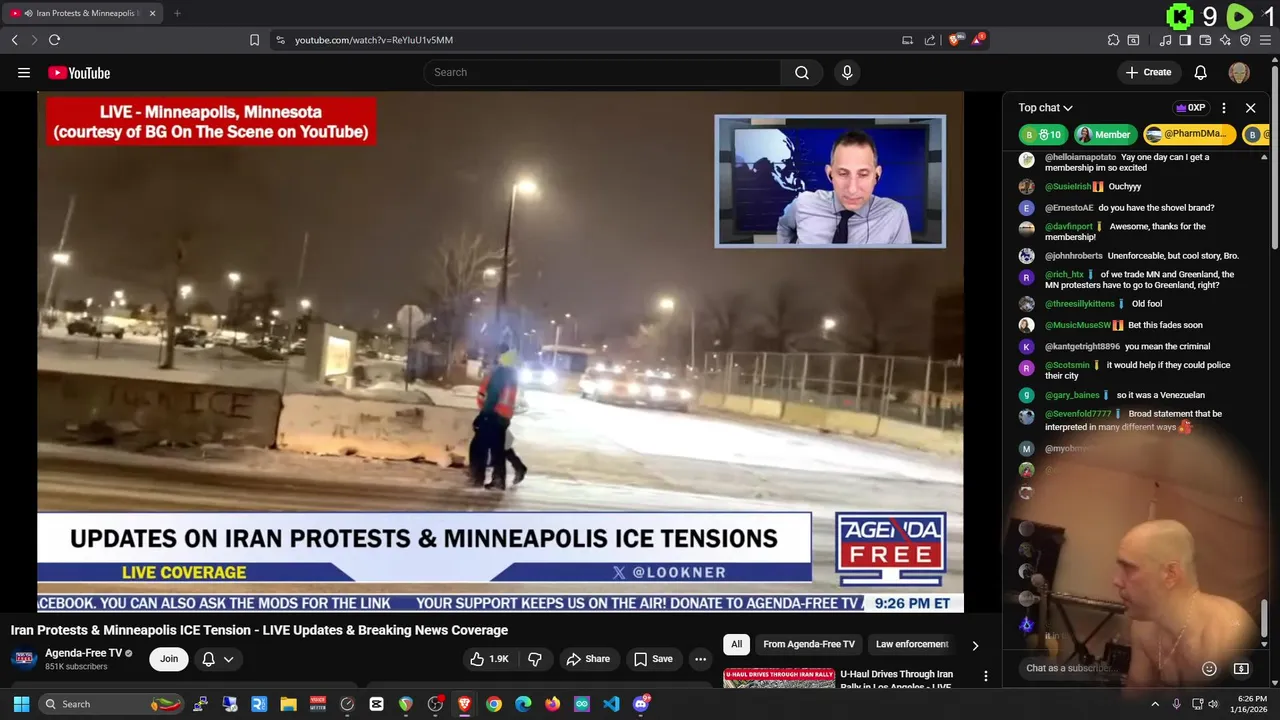Open U-Haul Drives Through Iran Rally thumbnail
The height and width of the screenshot is (720, 1280).
click(779, 678)
